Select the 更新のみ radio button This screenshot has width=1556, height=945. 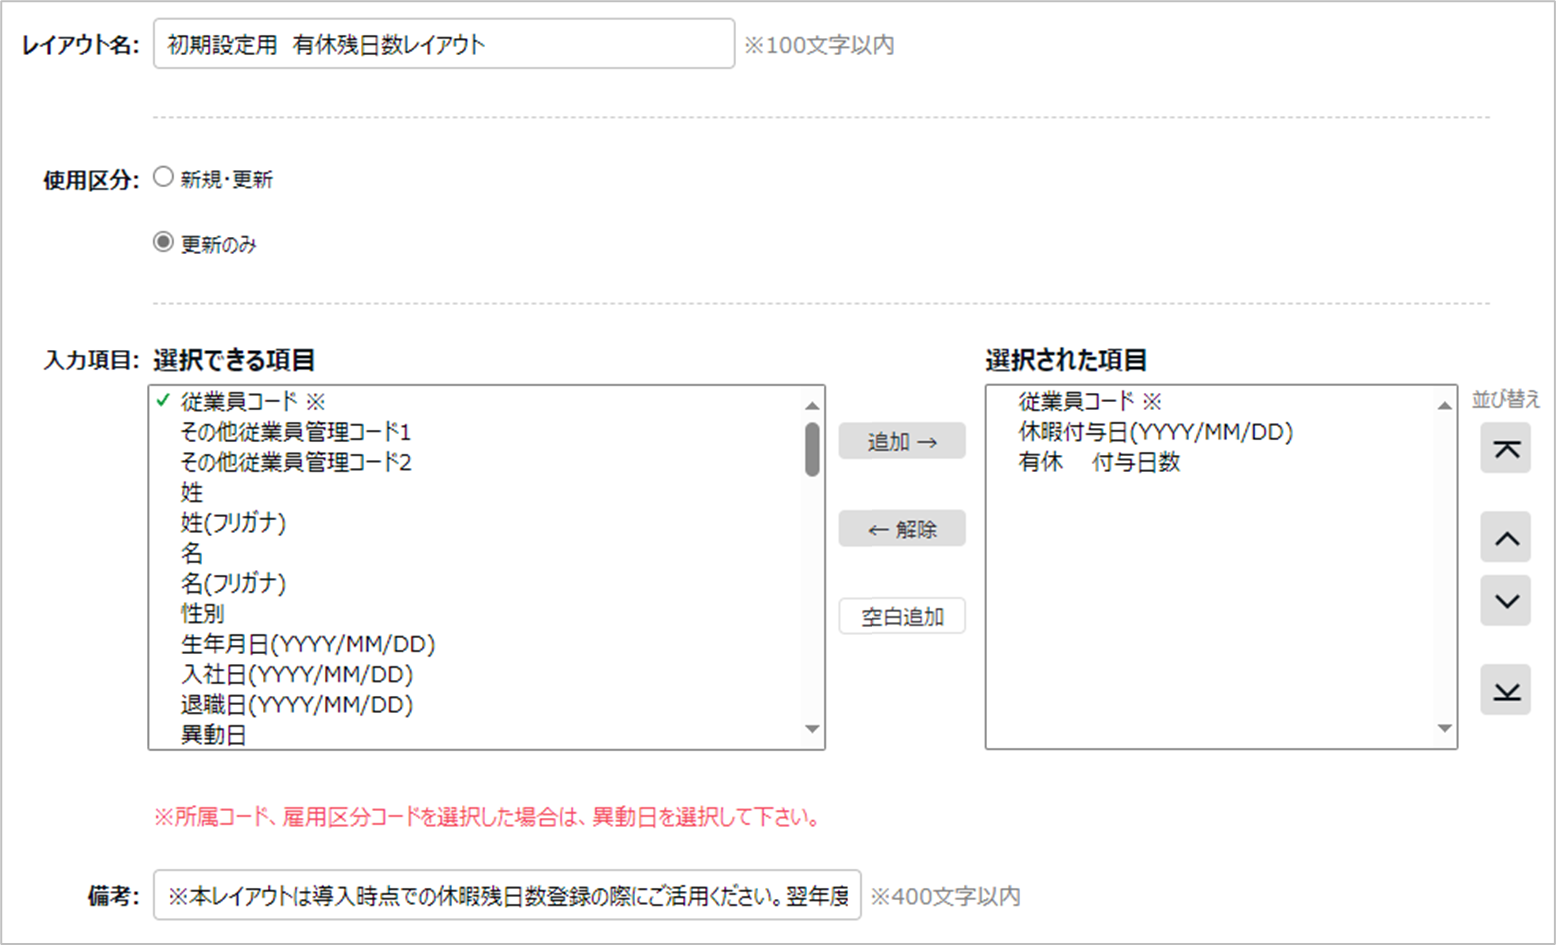(x=163, y=242)
